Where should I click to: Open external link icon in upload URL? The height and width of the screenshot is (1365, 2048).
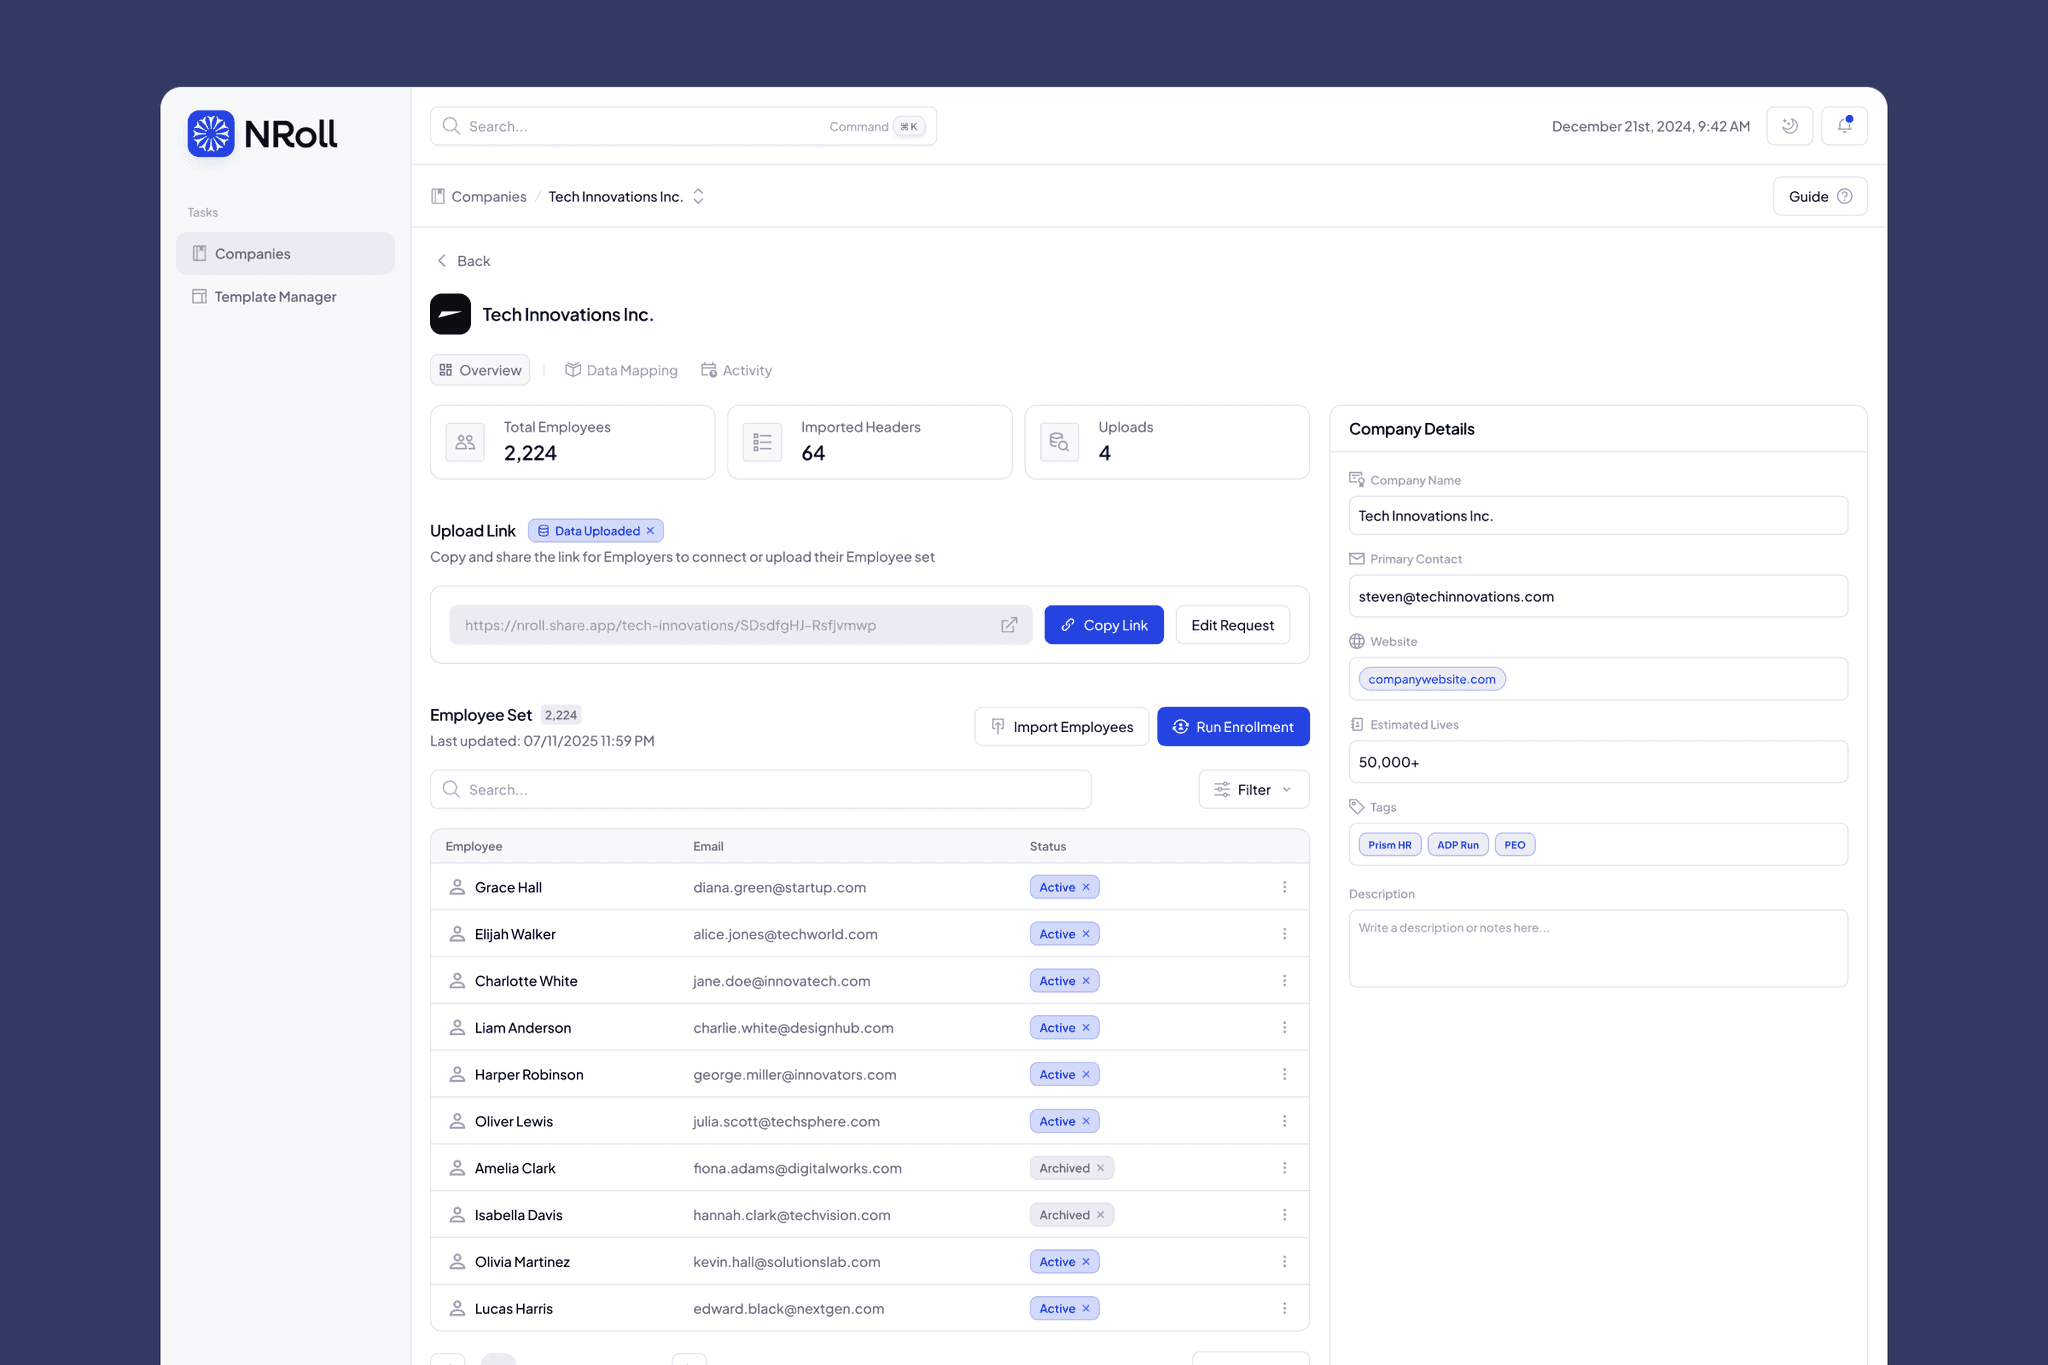tap(1009, 625)
